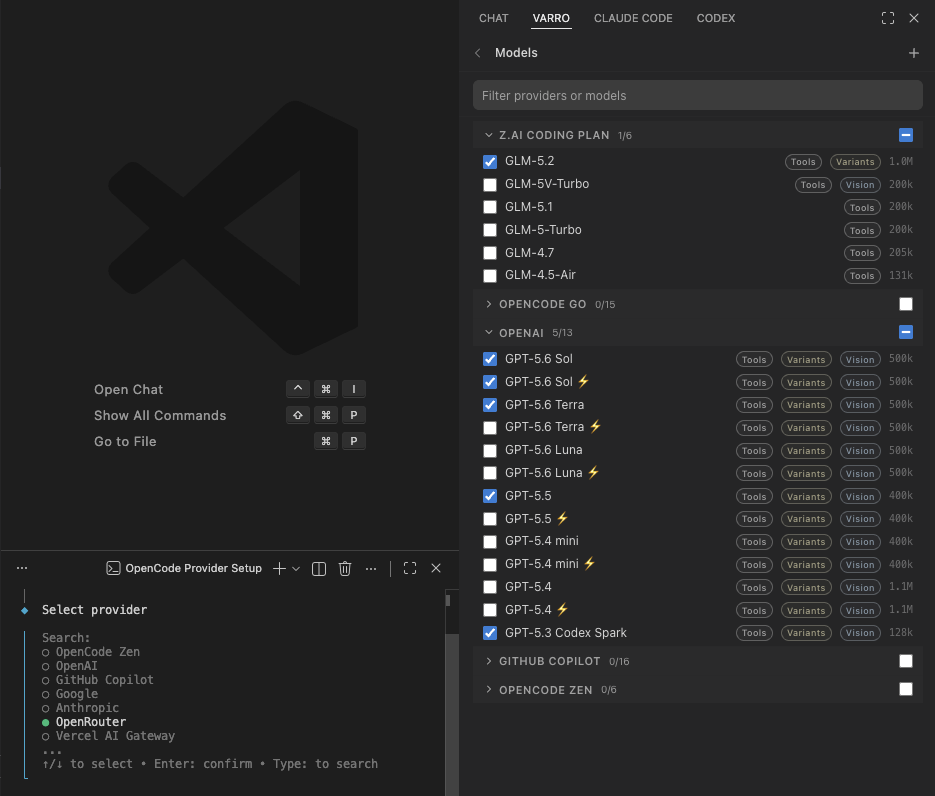Close the terminal panel
Screen dimensions: 935x796
(436, 569)
